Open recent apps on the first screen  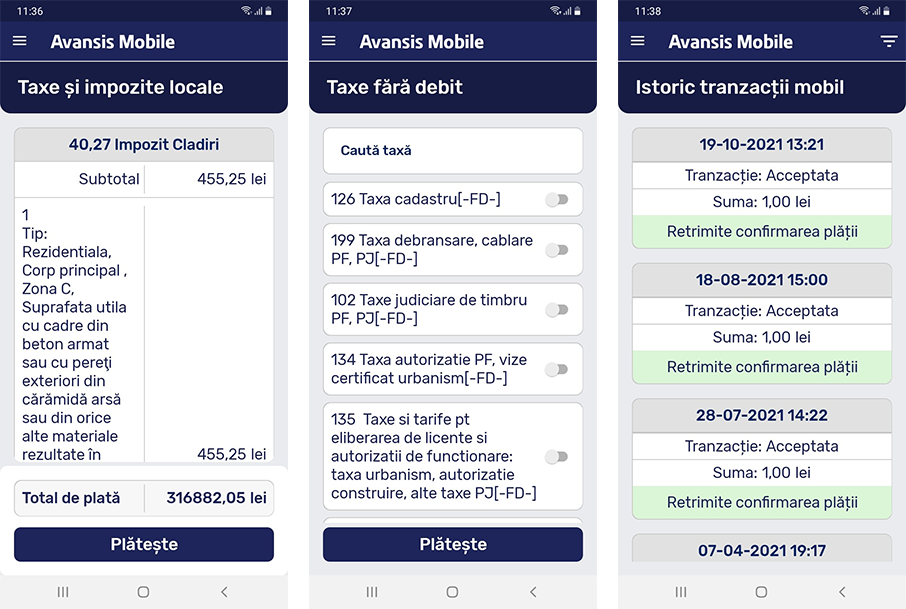coord(63,592)
